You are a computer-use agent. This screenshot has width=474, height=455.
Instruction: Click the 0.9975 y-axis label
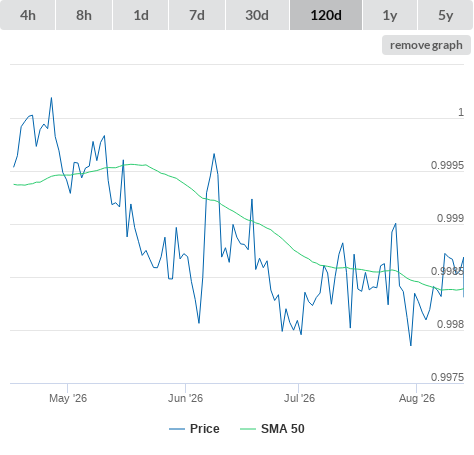click(447, 377)
